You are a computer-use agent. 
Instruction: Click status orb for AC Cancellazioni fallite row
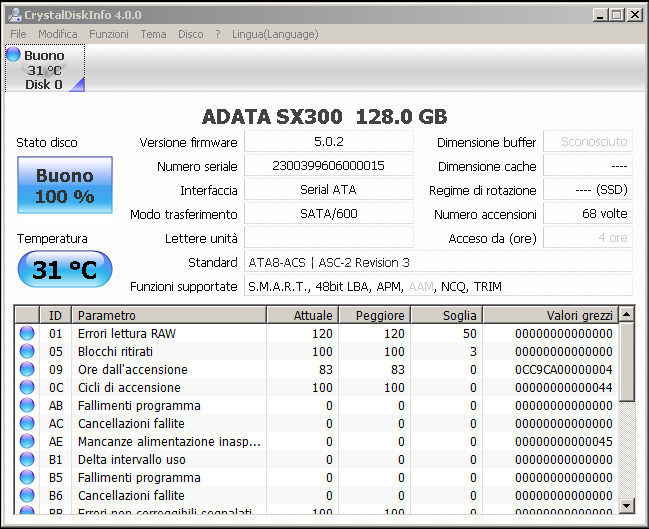(x=27, y=423)
